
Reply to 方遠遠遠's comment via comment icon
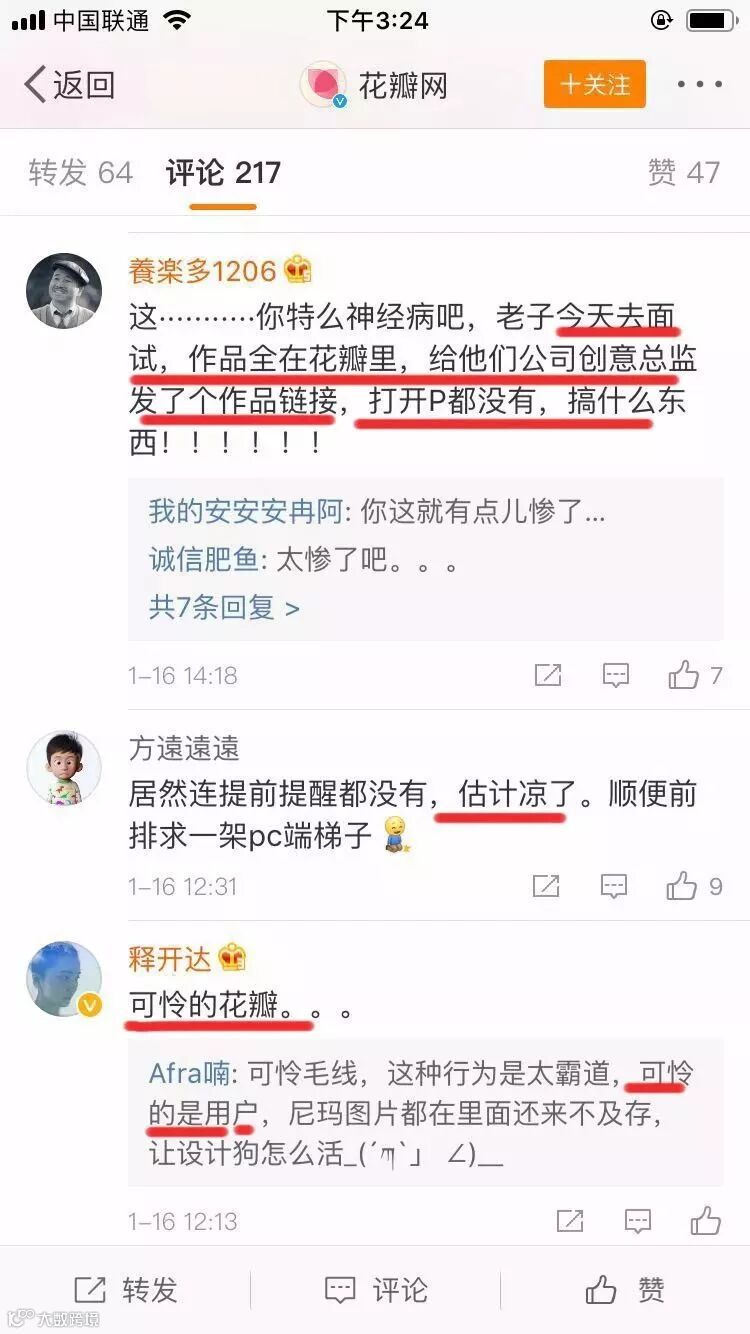click(x=614, y=886)
